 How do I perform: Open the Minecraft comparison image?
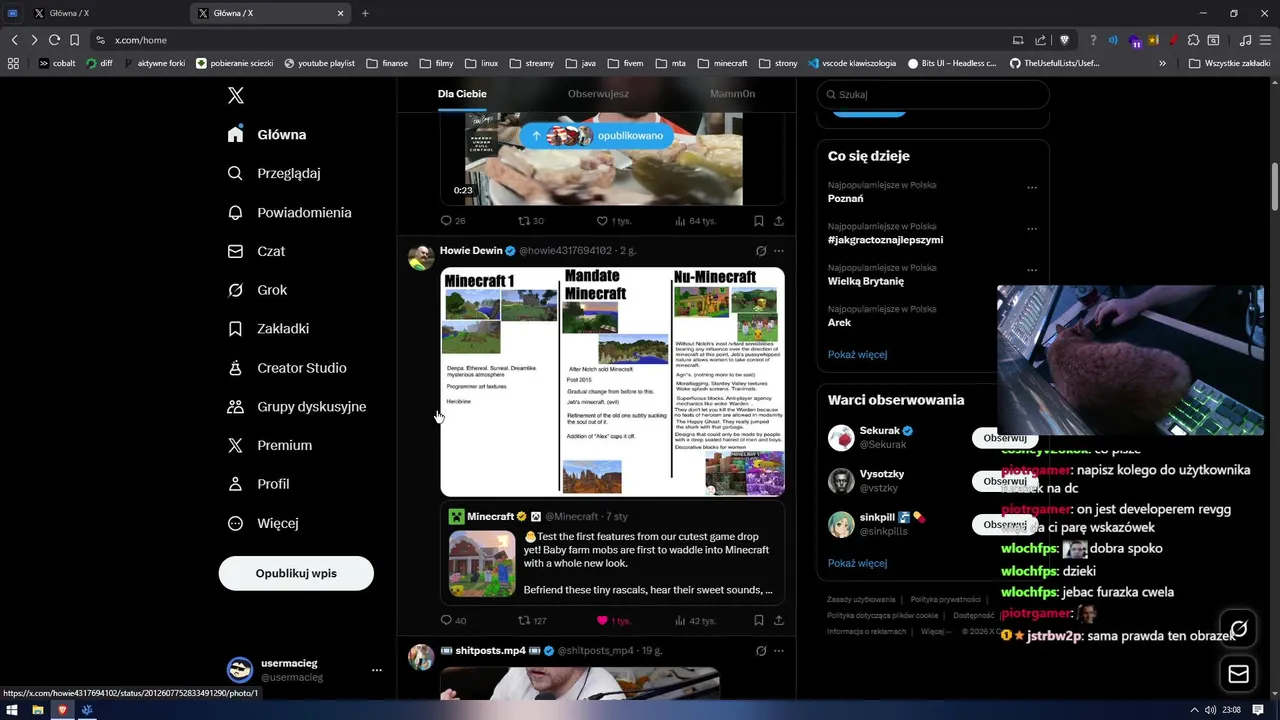(x=612, y=381)
